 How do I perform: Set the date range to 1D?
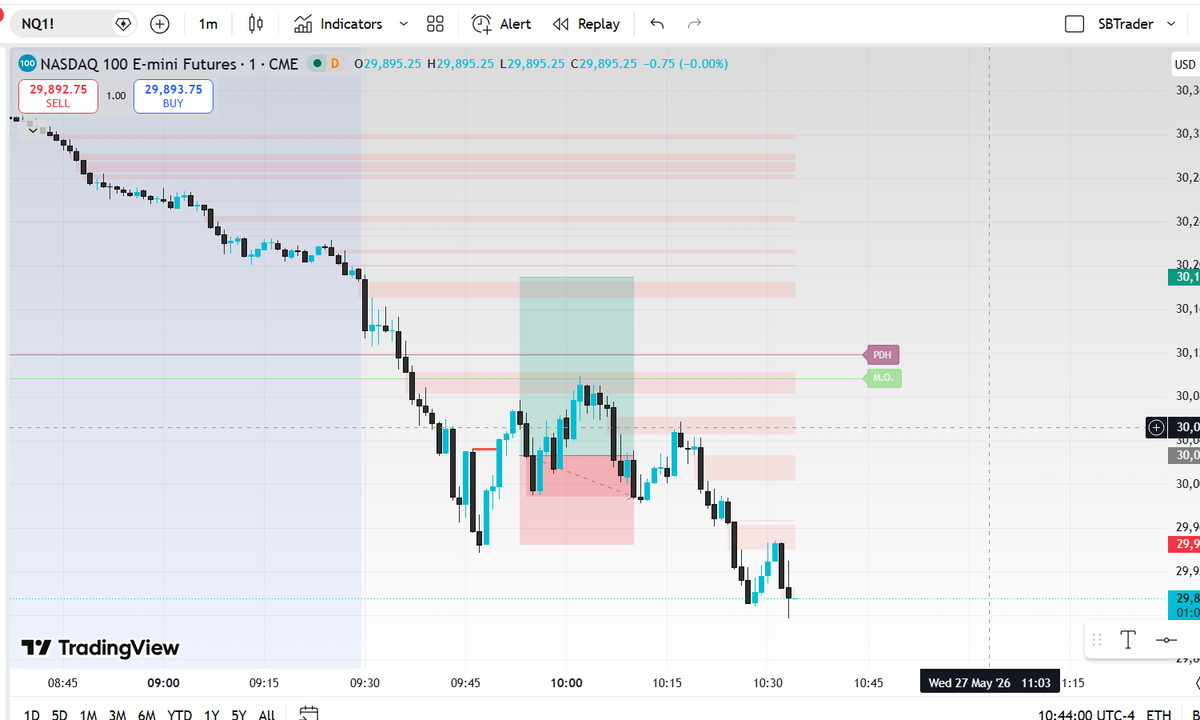32,714
